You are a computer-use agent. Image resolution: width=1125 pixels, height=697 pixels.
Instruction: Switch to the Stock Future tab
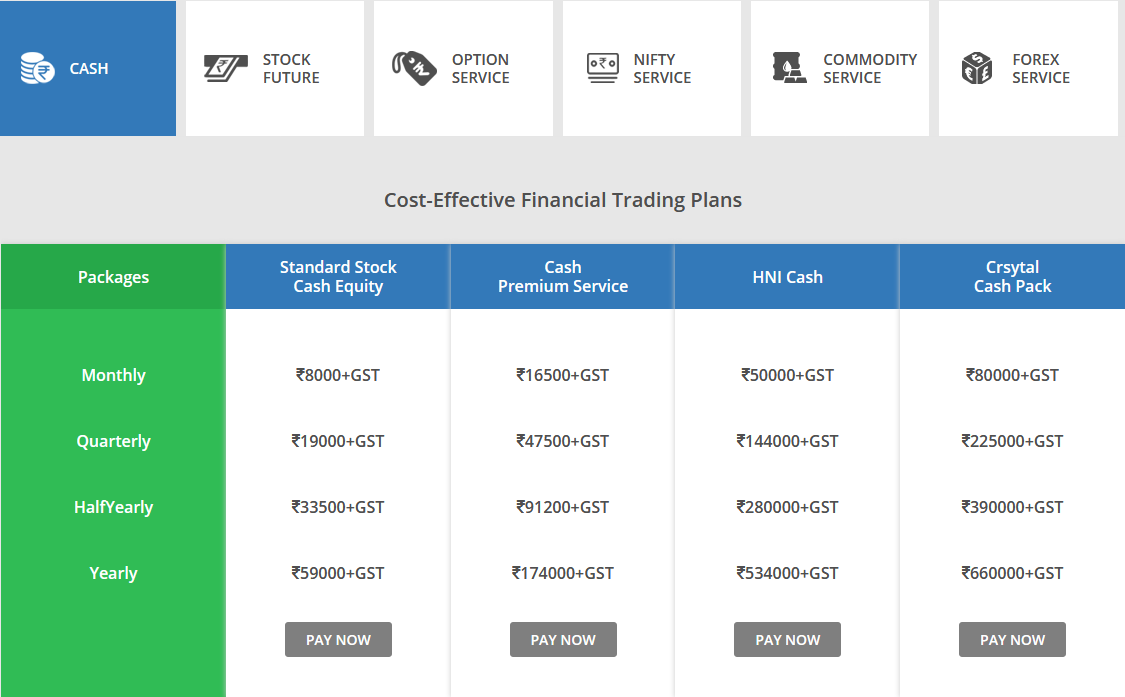[291, 69]
